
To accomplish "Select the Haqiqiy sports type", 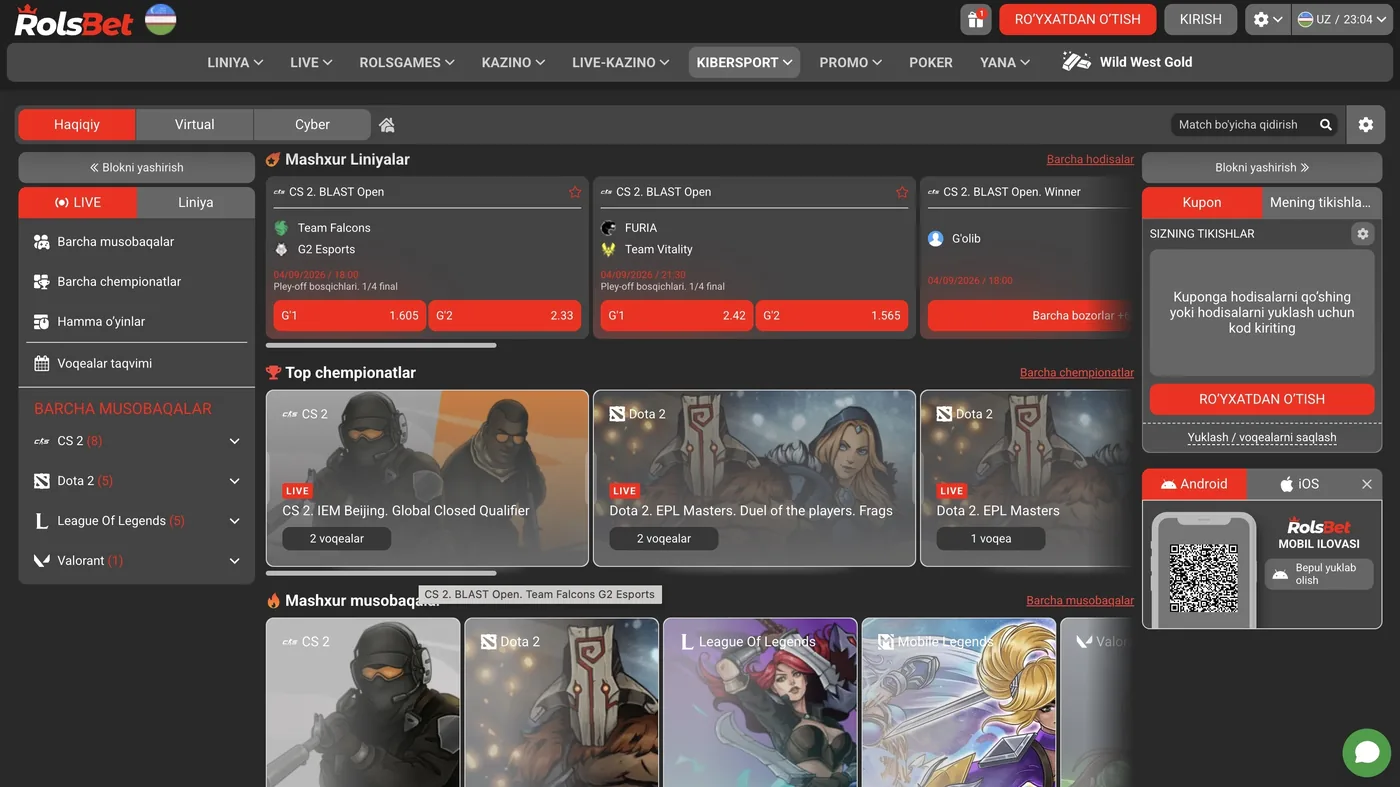I will pos(77,125).
